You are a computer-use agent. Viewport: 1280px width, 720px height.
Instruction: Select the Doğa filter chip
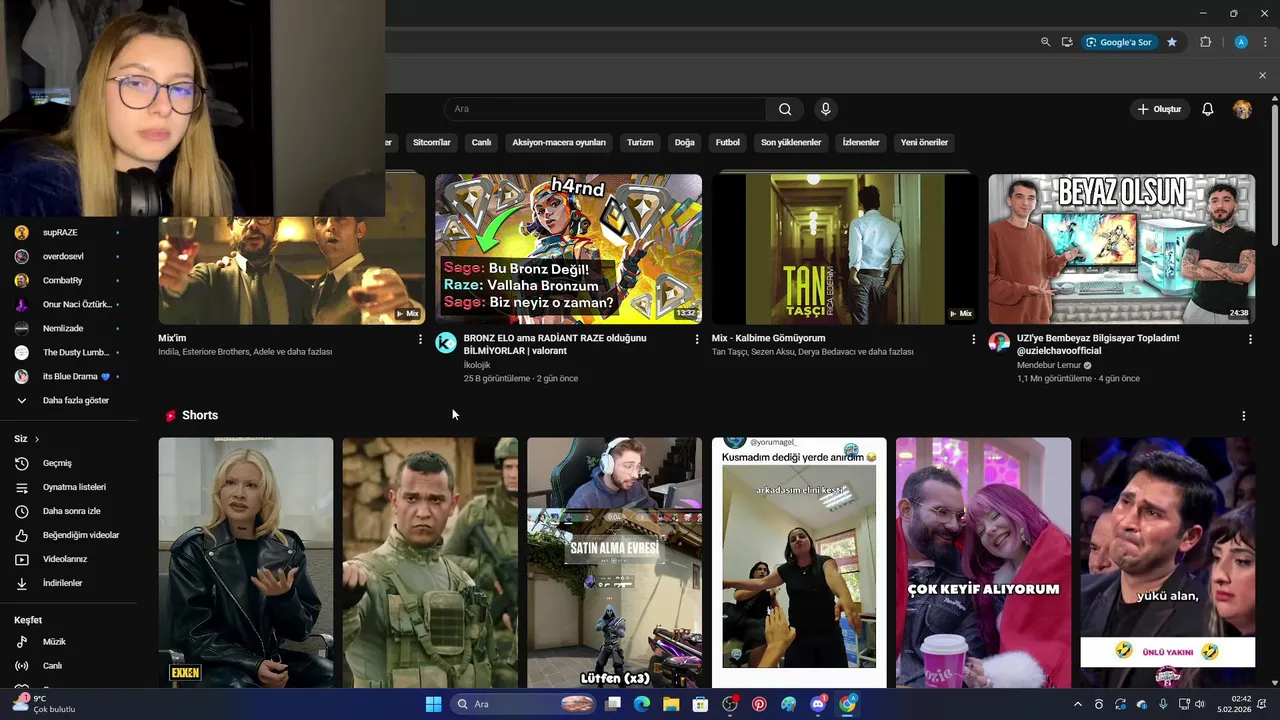pos(685,142)
